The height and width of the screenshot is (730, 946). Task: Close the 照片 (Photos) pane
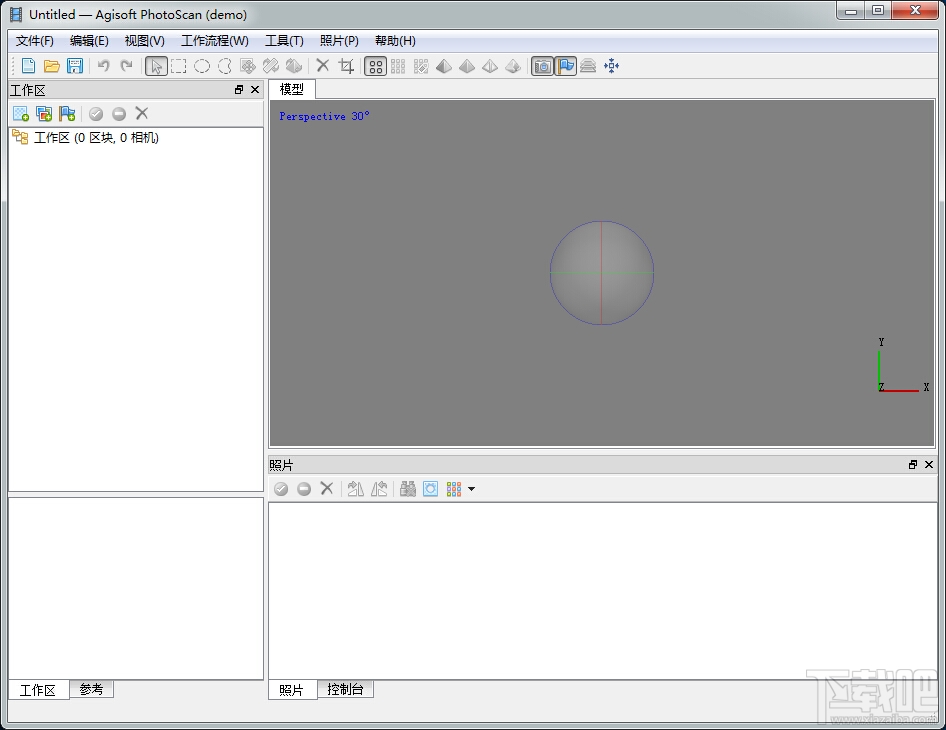click(929, 464)
